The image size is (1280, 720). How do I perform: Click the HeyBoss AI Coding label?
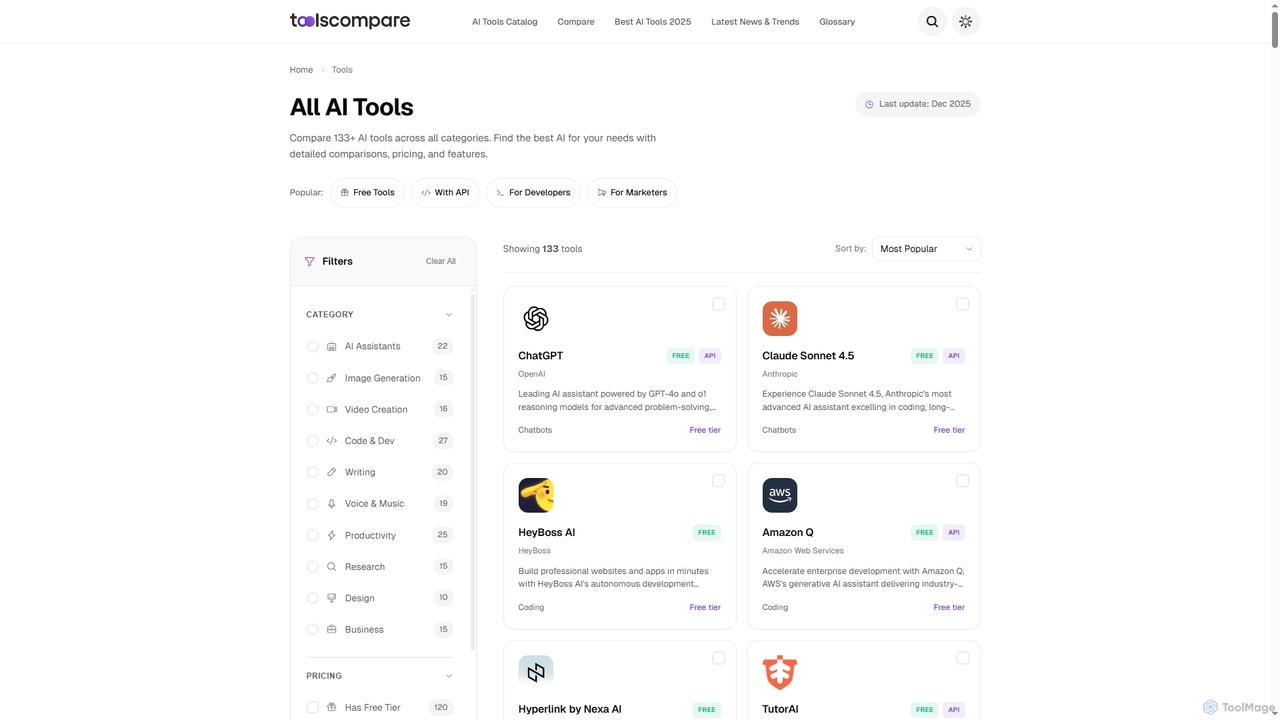coord(531,607)
